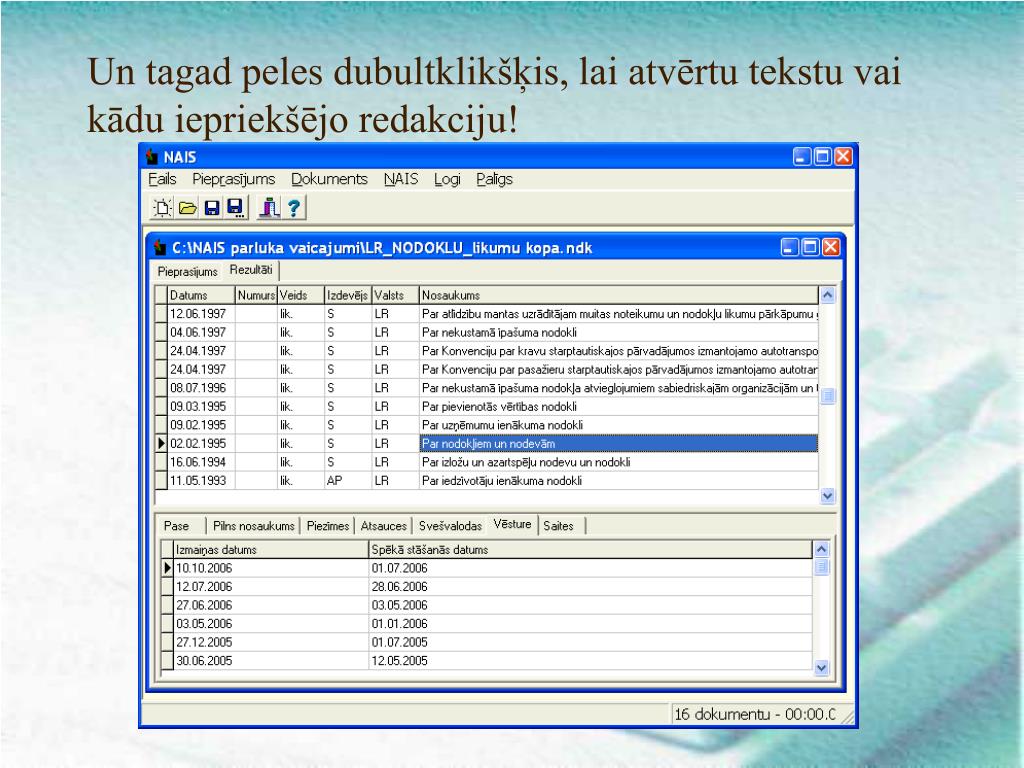Screen dimensions: 1024x768
Task: Select the Vēsture tab
Action: click(512, 524)
